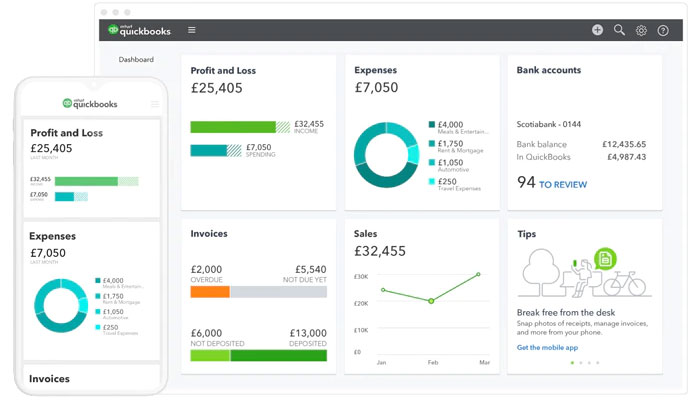
Task: Click the plus create icon in the header
Action: [x=597, y=30]
